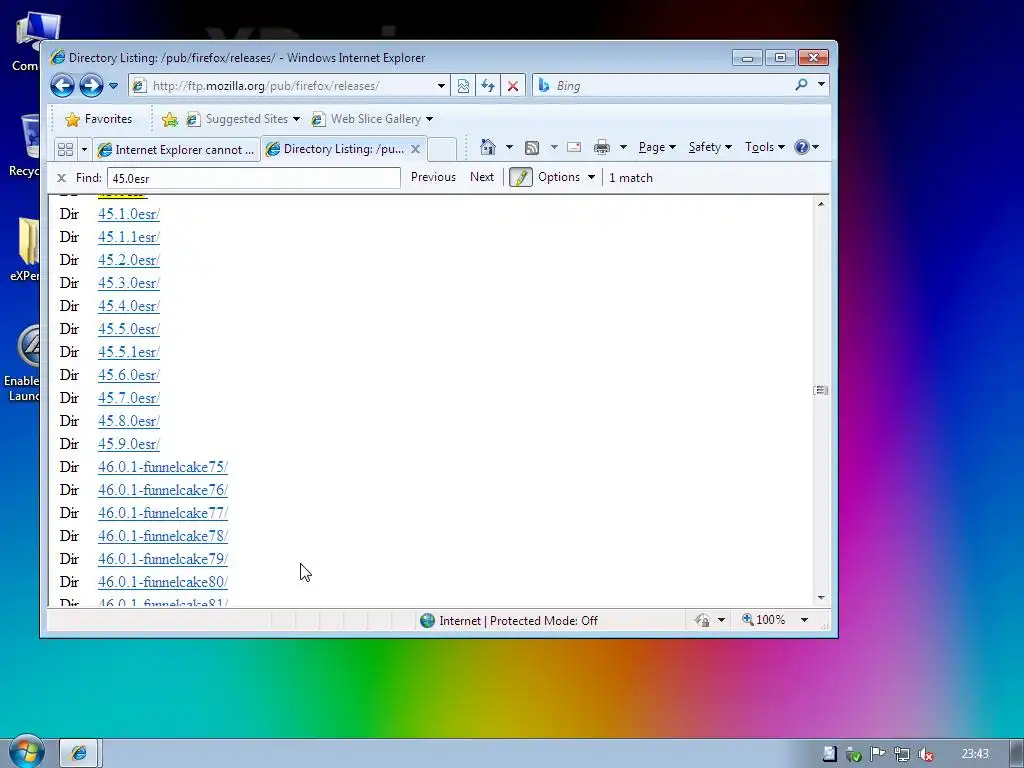Open the 45.9.0esr/ directory link
The height and width of the screenshot is (768, 1024).
point(129,444)
